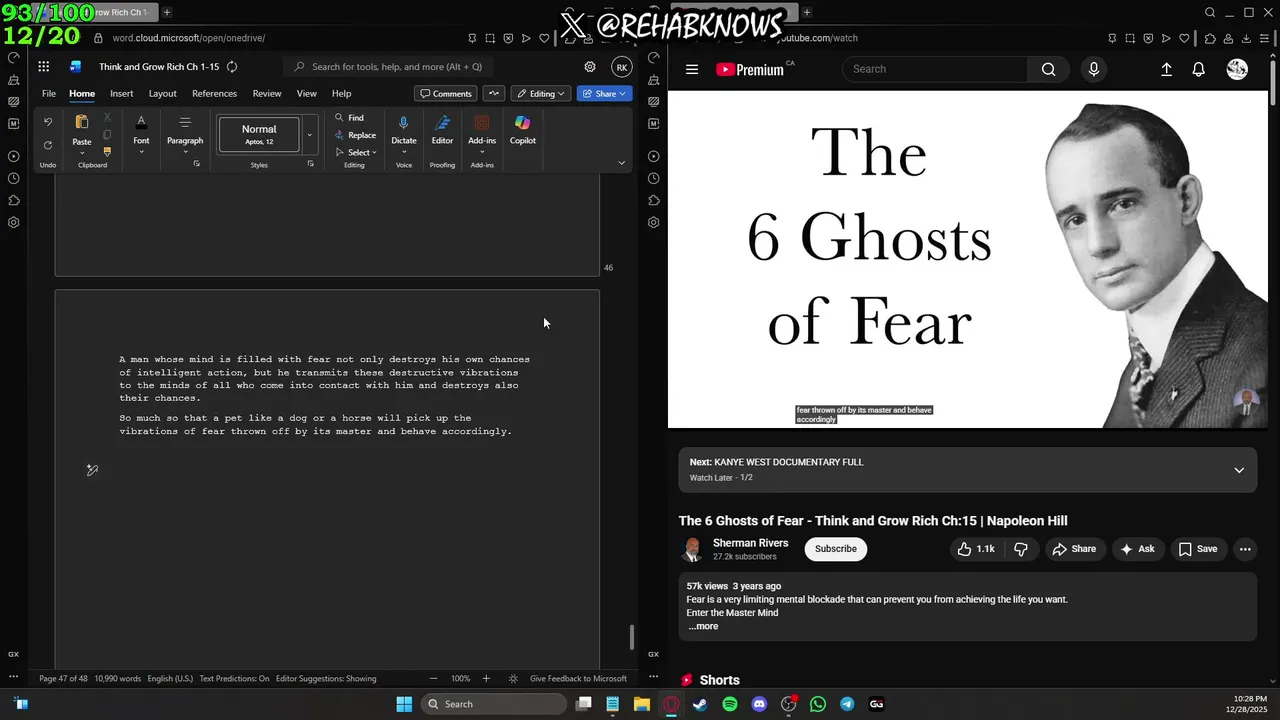Expand the Paragraph group dropdown

pos(185,153)
